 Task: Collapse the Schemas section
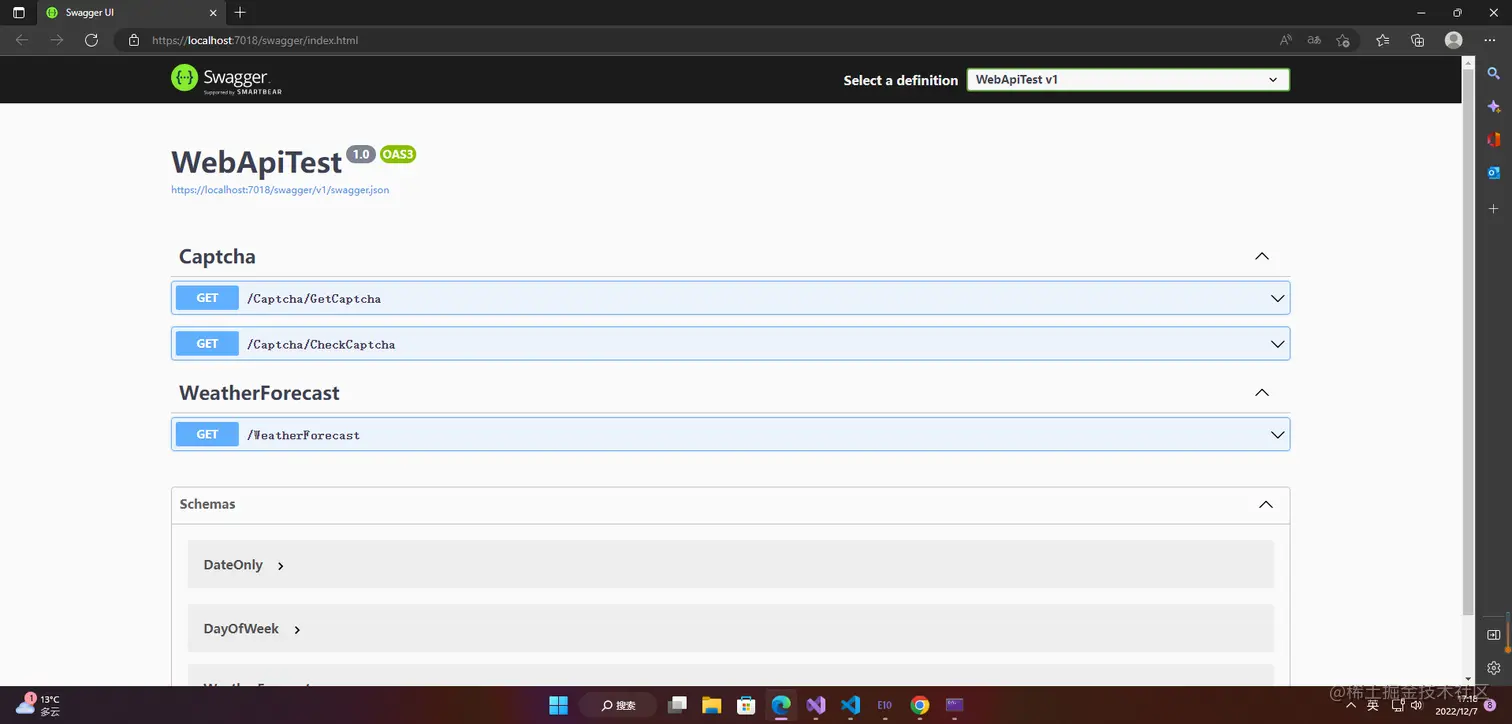(1266, 505)
